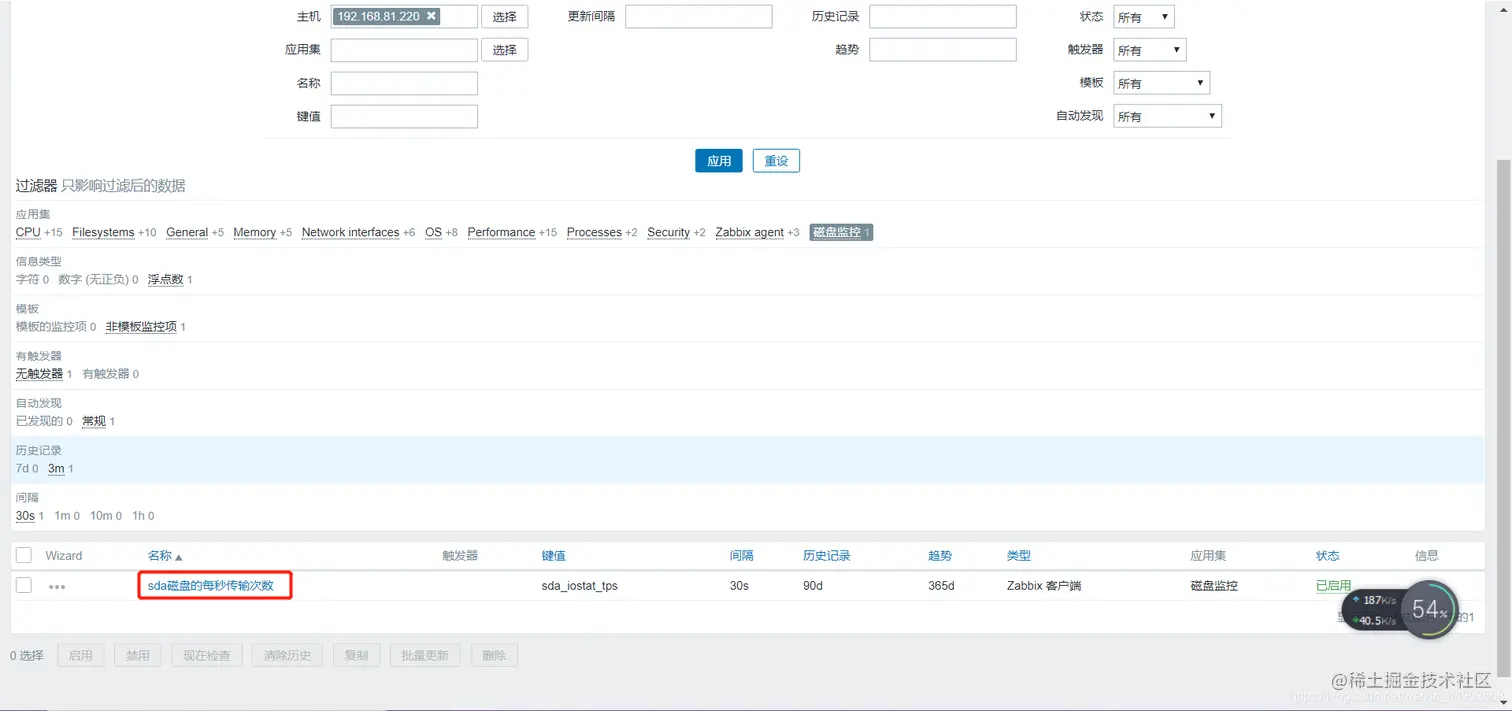Toggle the selected 磁盘监控 filter
The width and height of the screenshot is (1512, 711).
pos(841,232)
